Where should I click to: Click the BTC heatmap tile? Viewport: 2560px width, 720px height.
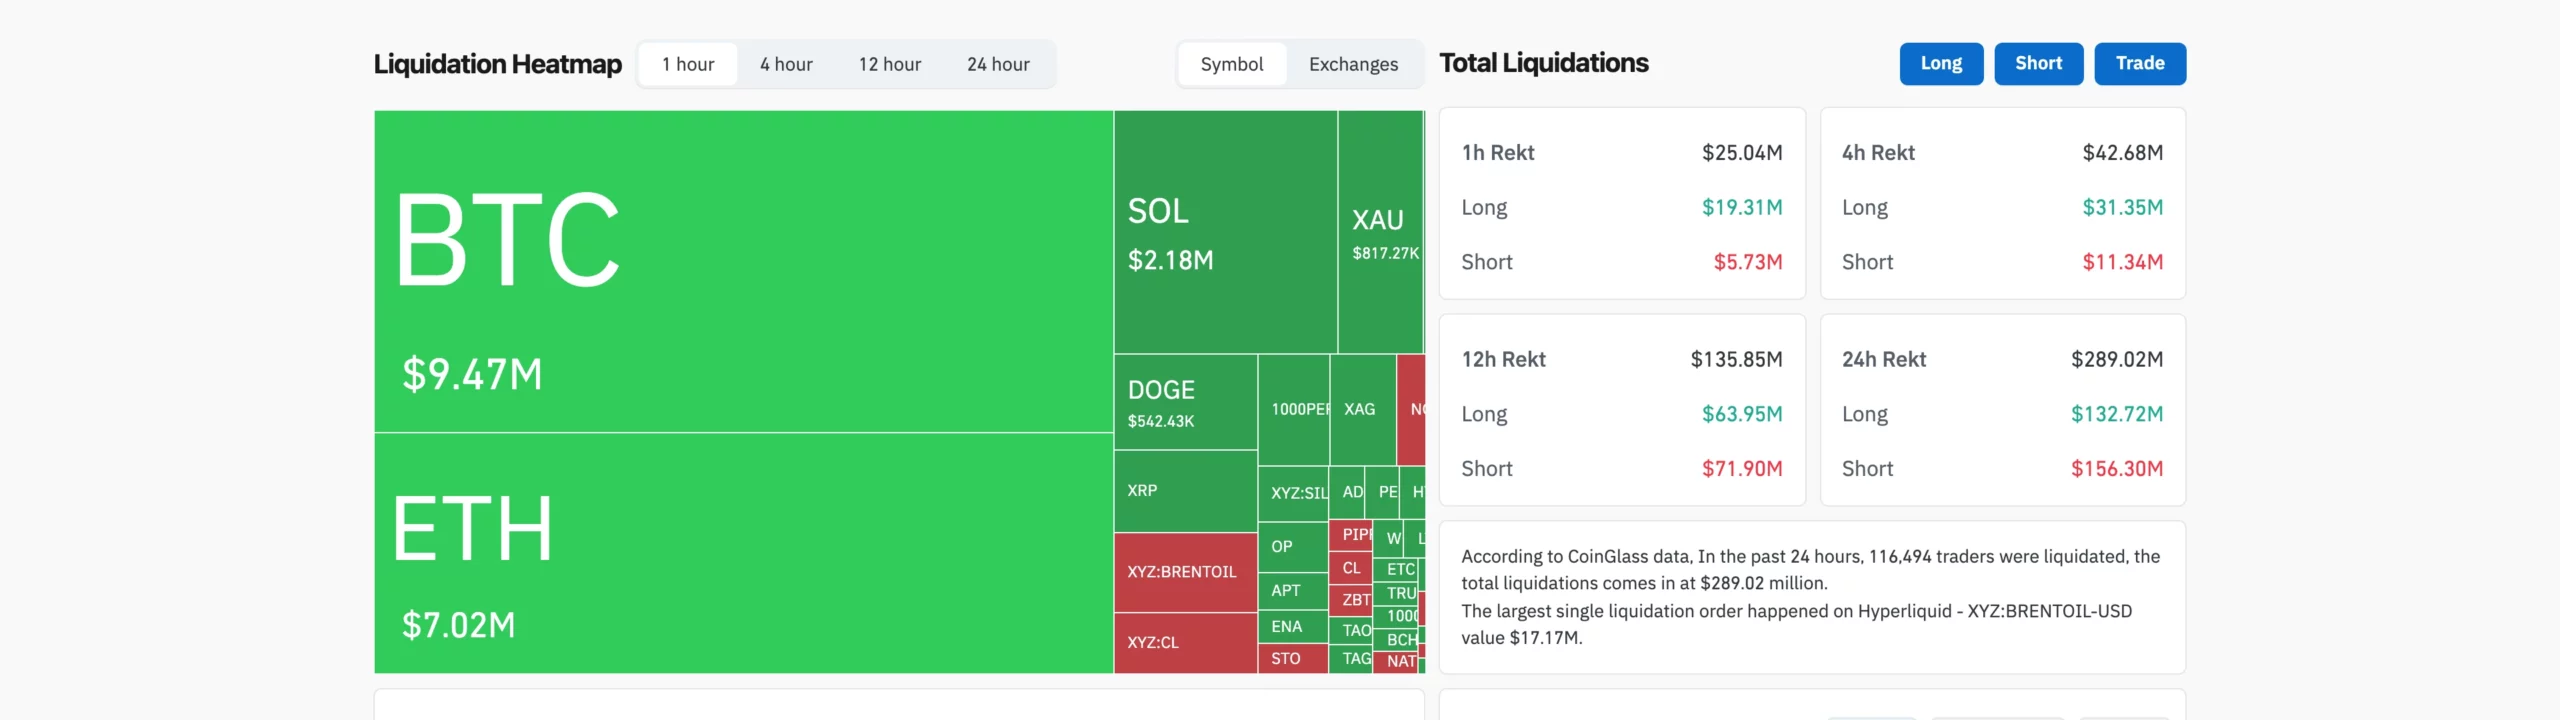tap(743, 271)
